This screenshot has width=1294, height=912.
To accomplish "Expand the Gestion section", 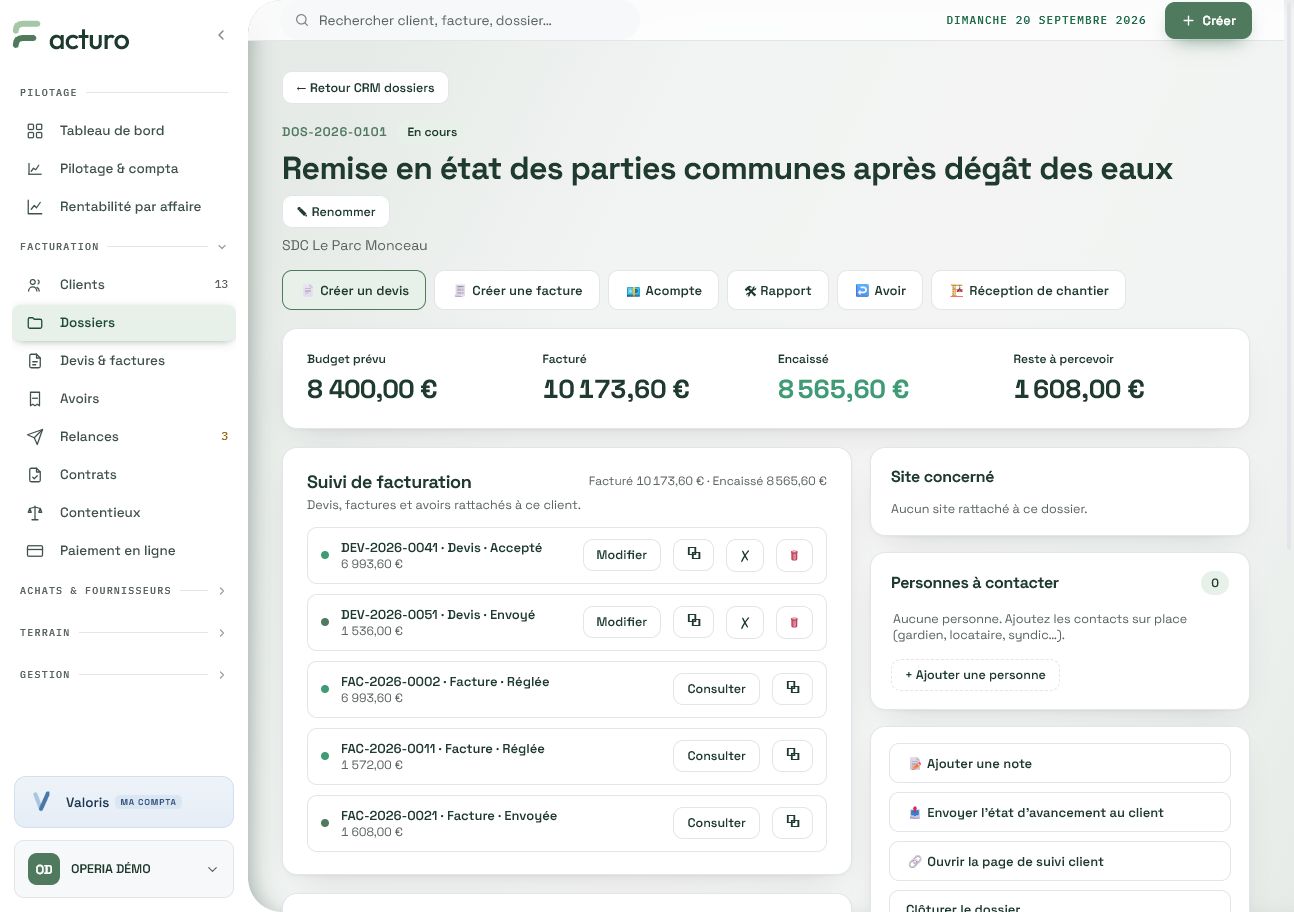I will 222,675.
